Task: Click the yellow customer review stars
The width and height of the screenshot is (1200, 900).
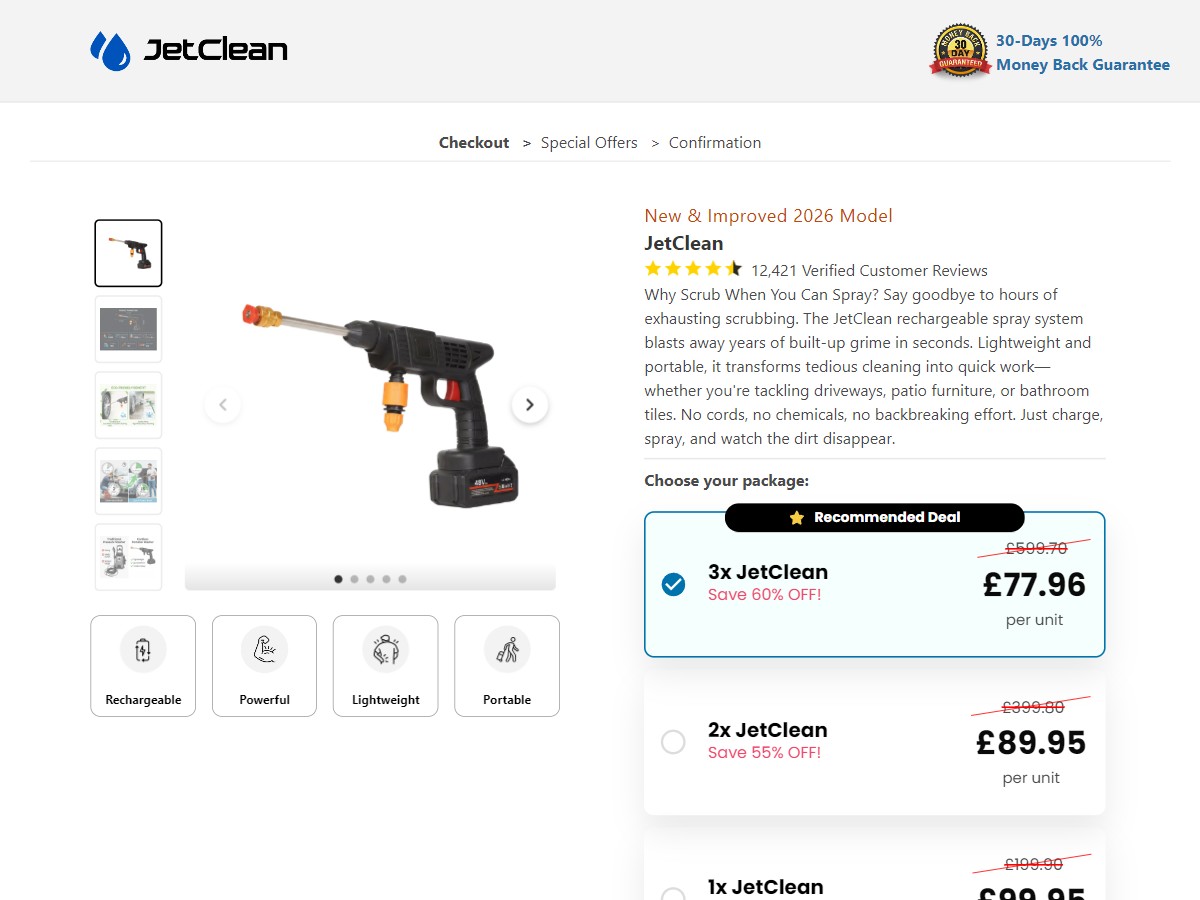Action: click(x=691, y=268)
